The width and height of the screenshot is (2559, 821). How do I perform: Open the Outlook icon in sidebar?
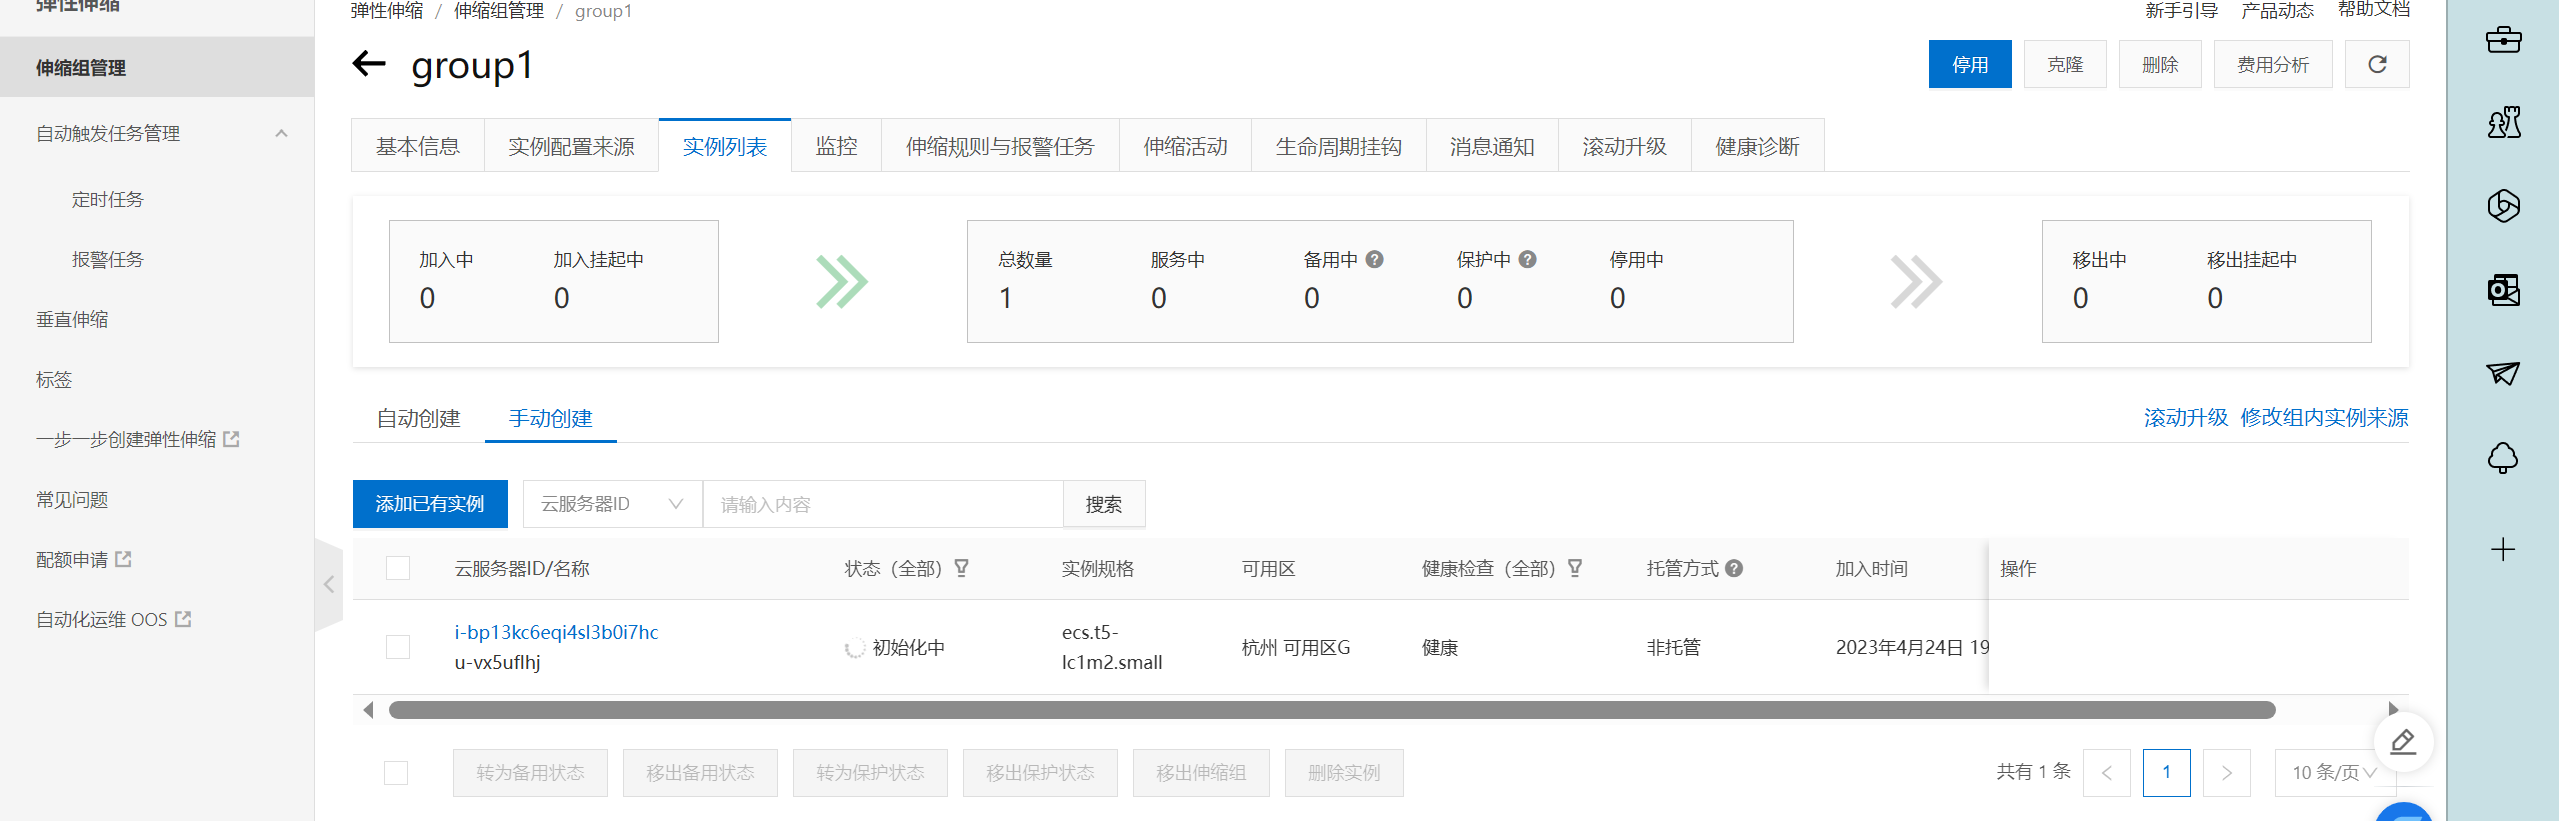(2503, 290)
